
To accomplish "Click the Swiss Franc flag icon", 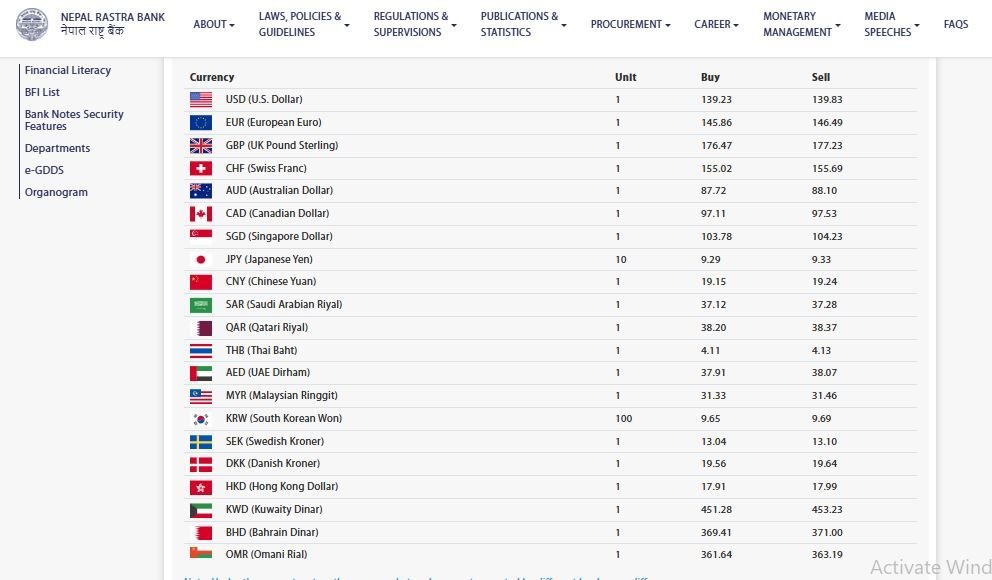I will click(201, 169).
